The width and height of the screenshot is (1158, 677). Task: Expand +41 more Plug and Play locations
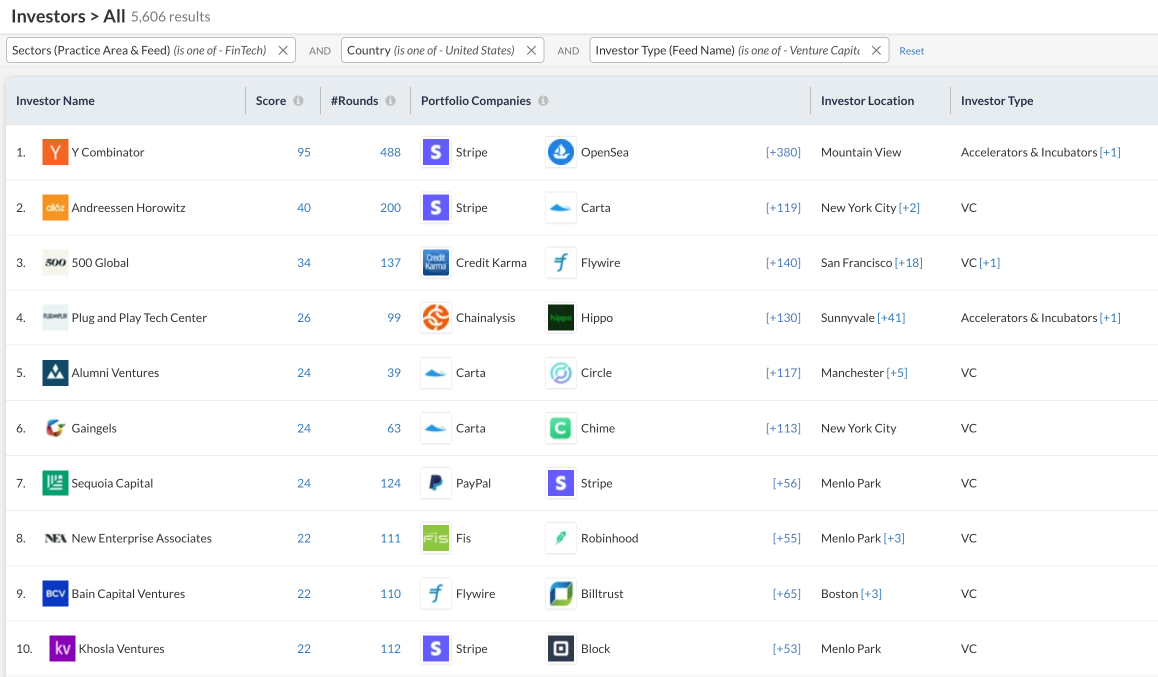(x=890, y=318)
